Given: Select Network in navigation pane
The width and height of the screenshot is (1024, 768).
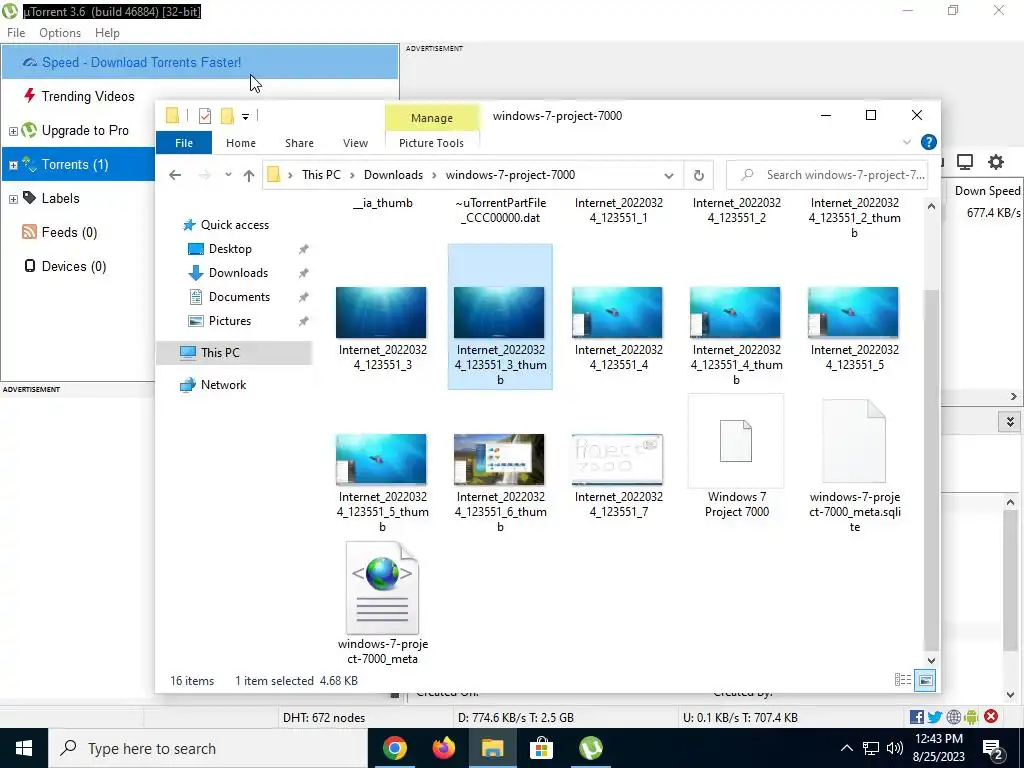Looking at the screenshot, I should [223, 385].
